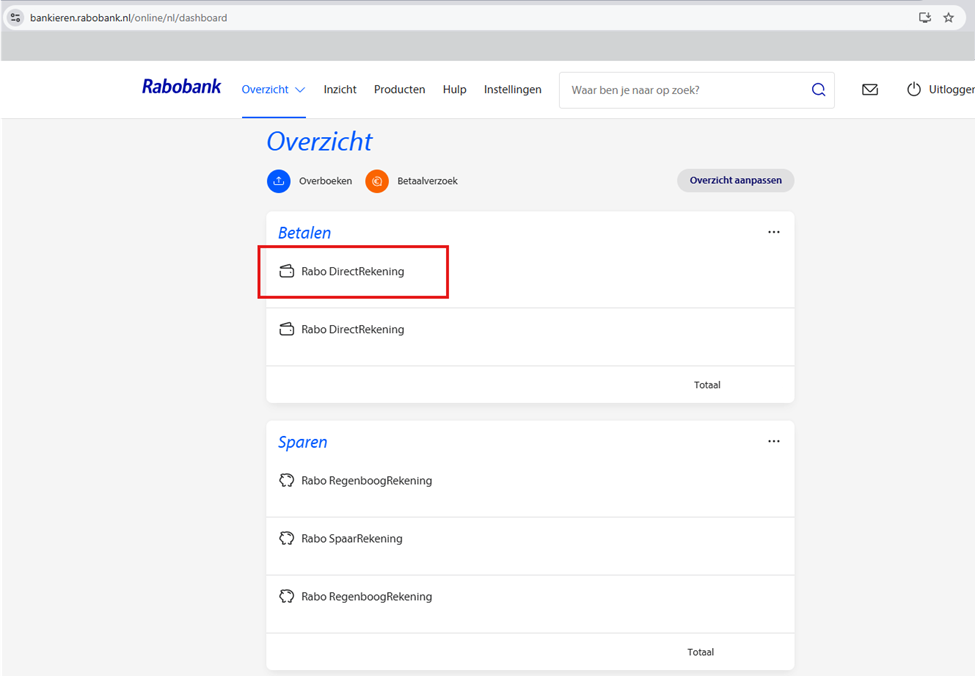Click the blue Overboeken icon
The image size is (975, 676).
(x=279, y=181)
